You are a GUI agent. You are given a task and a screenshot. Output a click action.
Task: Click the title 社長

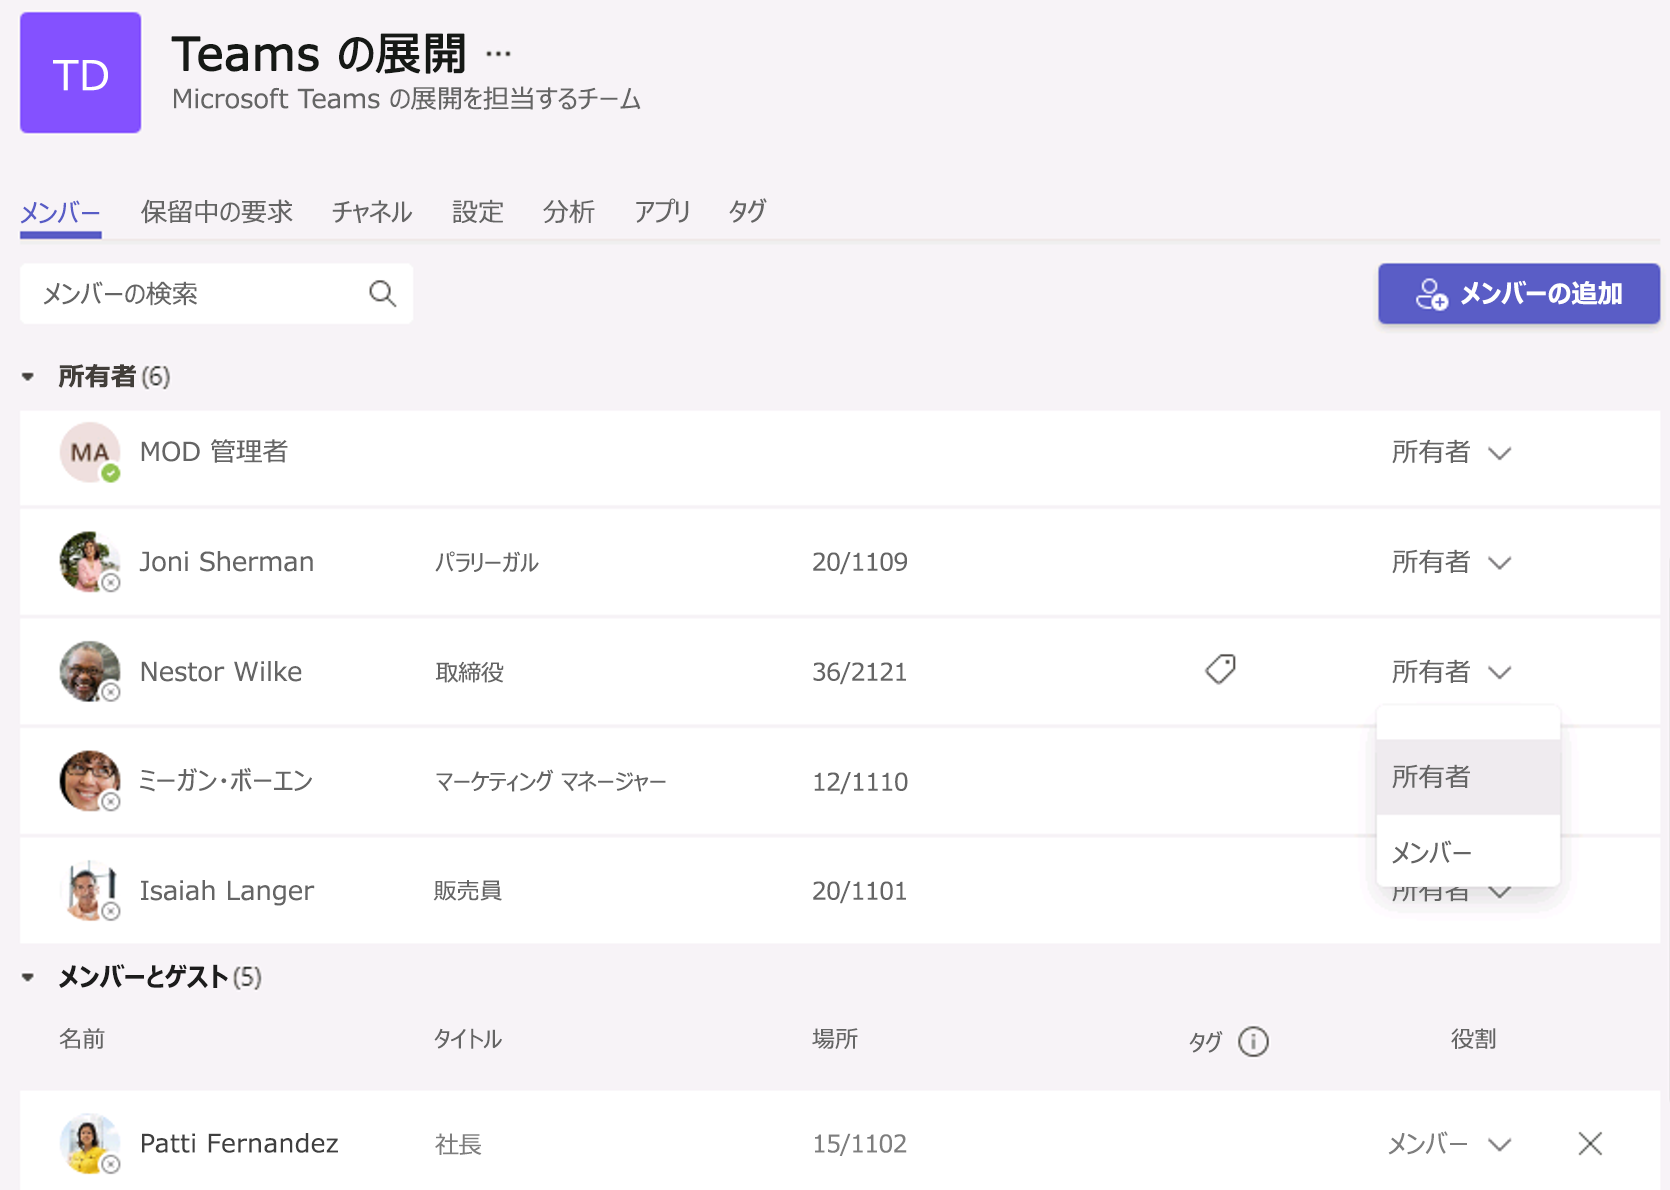(459, 1144)
